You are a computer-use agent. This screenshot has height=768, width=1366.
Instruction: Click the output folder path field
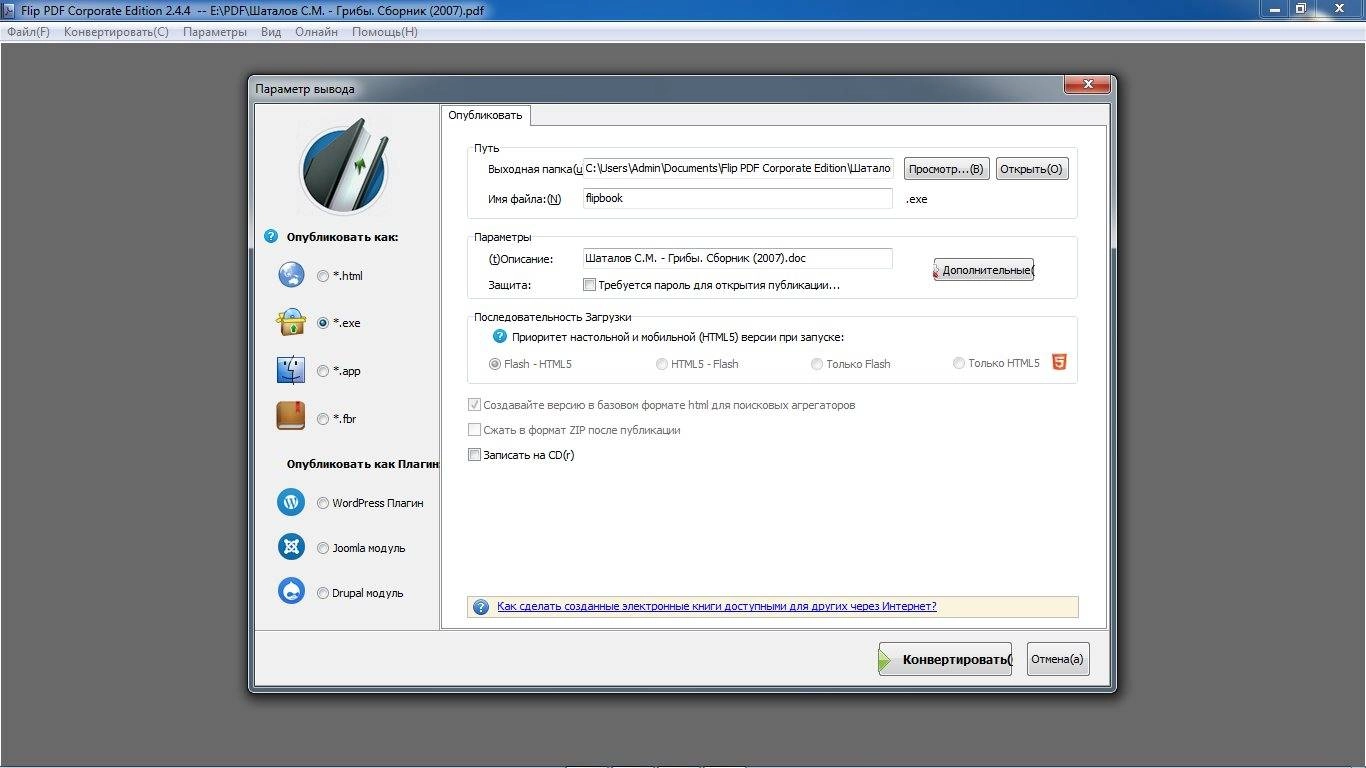coord(737,168)
